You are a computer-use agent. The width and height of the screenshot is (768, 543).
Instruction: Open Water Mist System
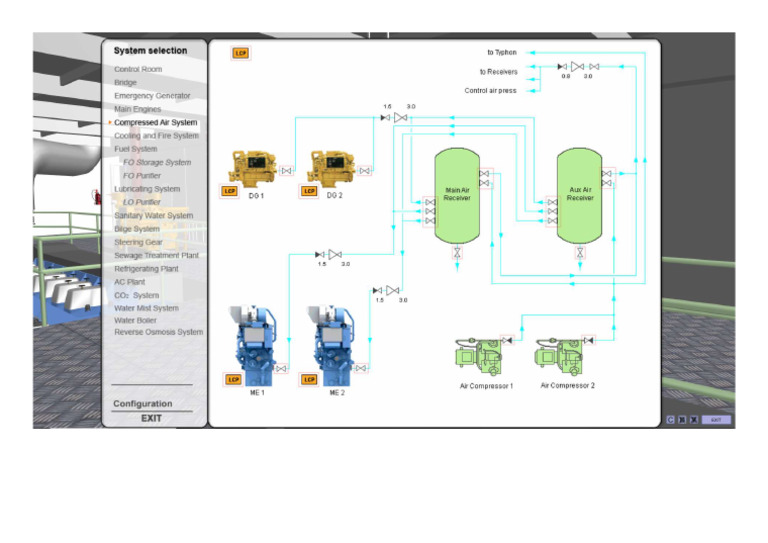point(146,308)
